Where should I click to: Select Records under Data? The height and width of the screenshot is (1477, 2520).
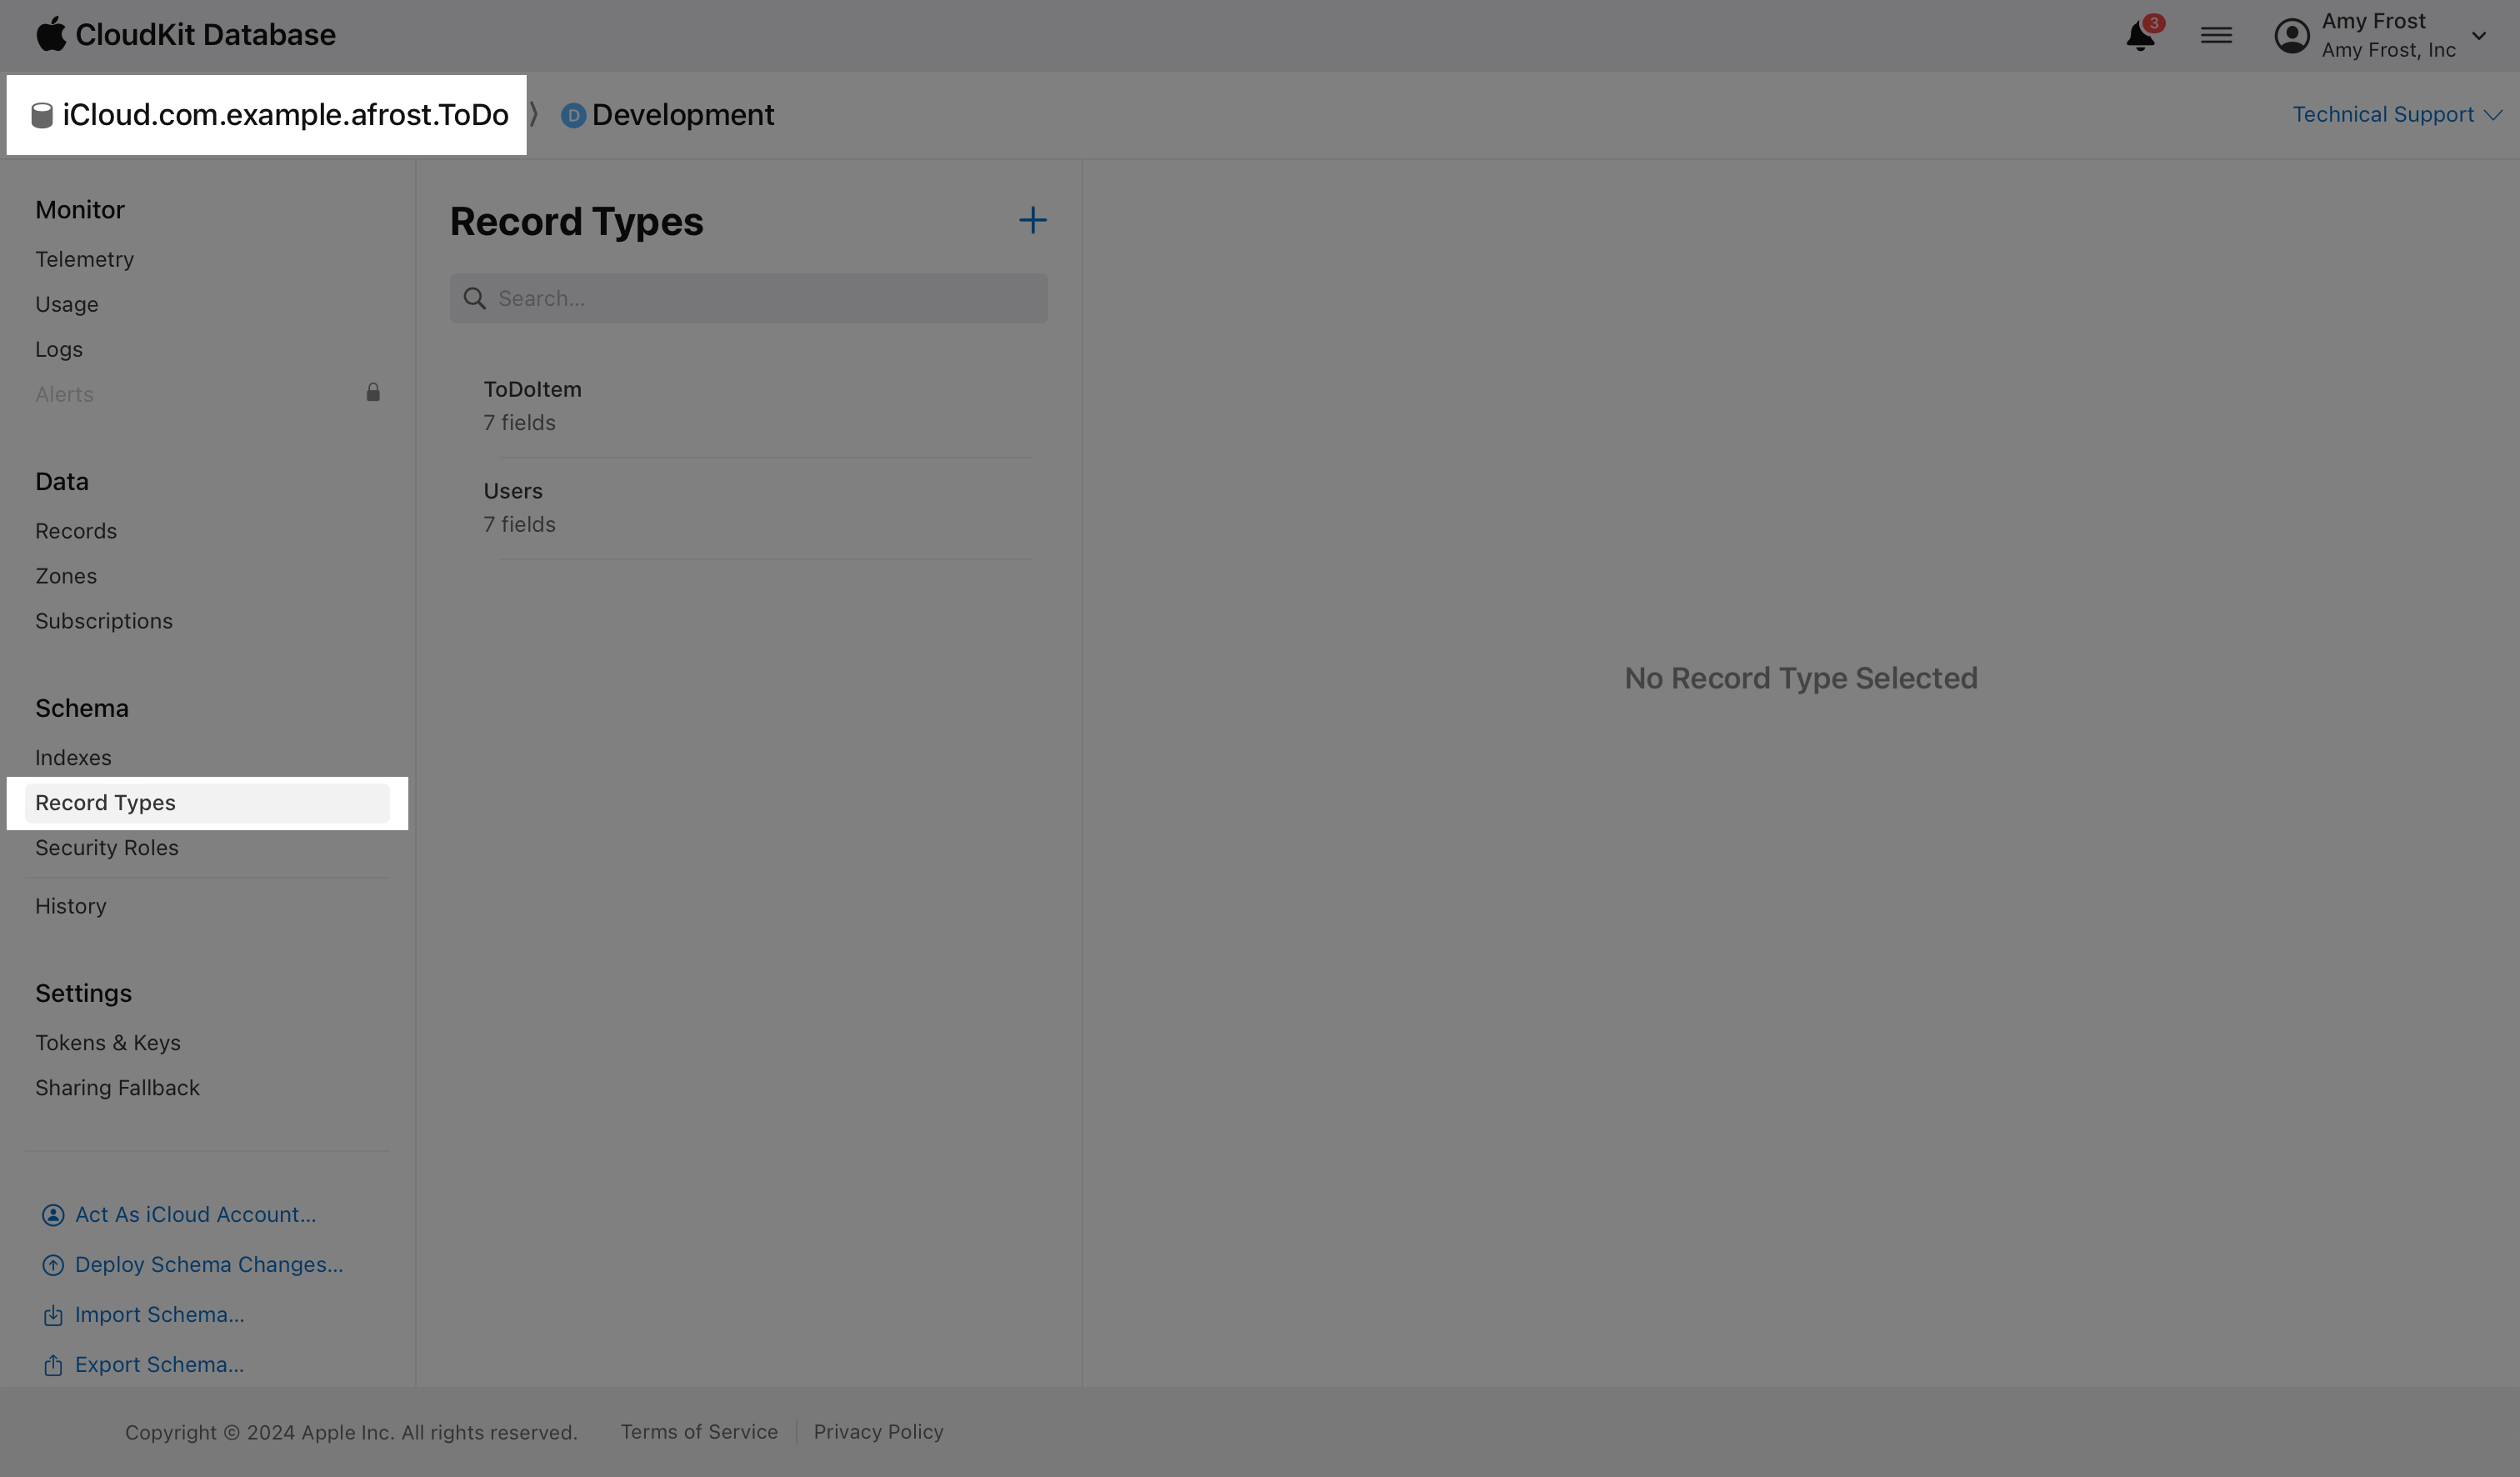(x=76, y=531)
